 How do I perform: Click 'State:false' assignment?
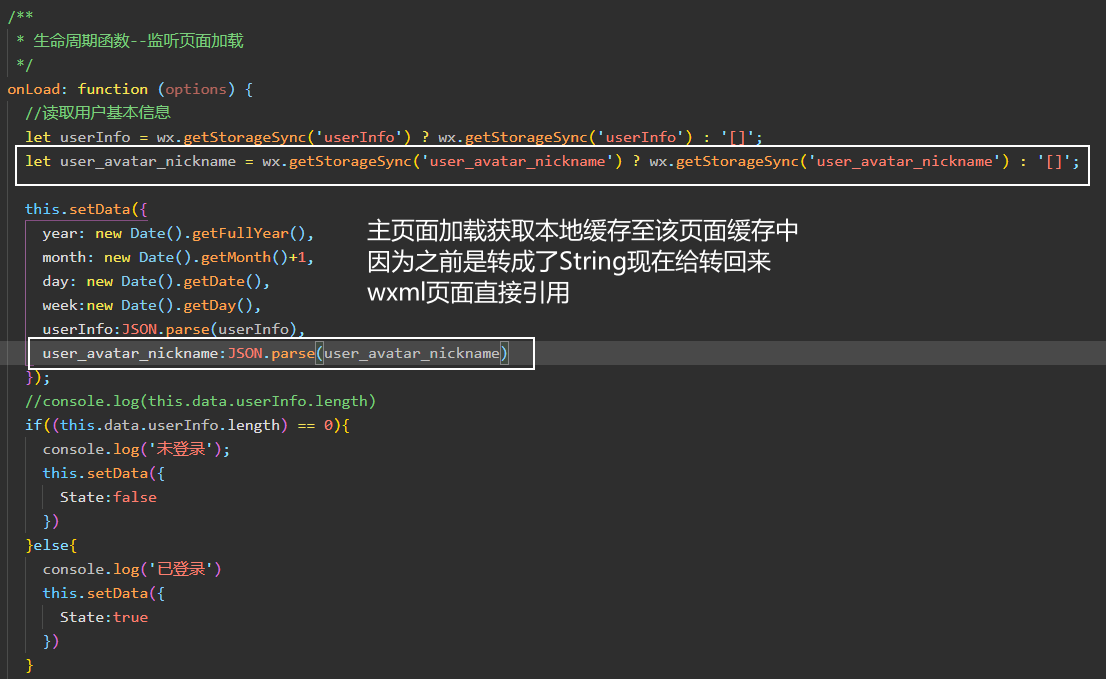coord(108,497)
